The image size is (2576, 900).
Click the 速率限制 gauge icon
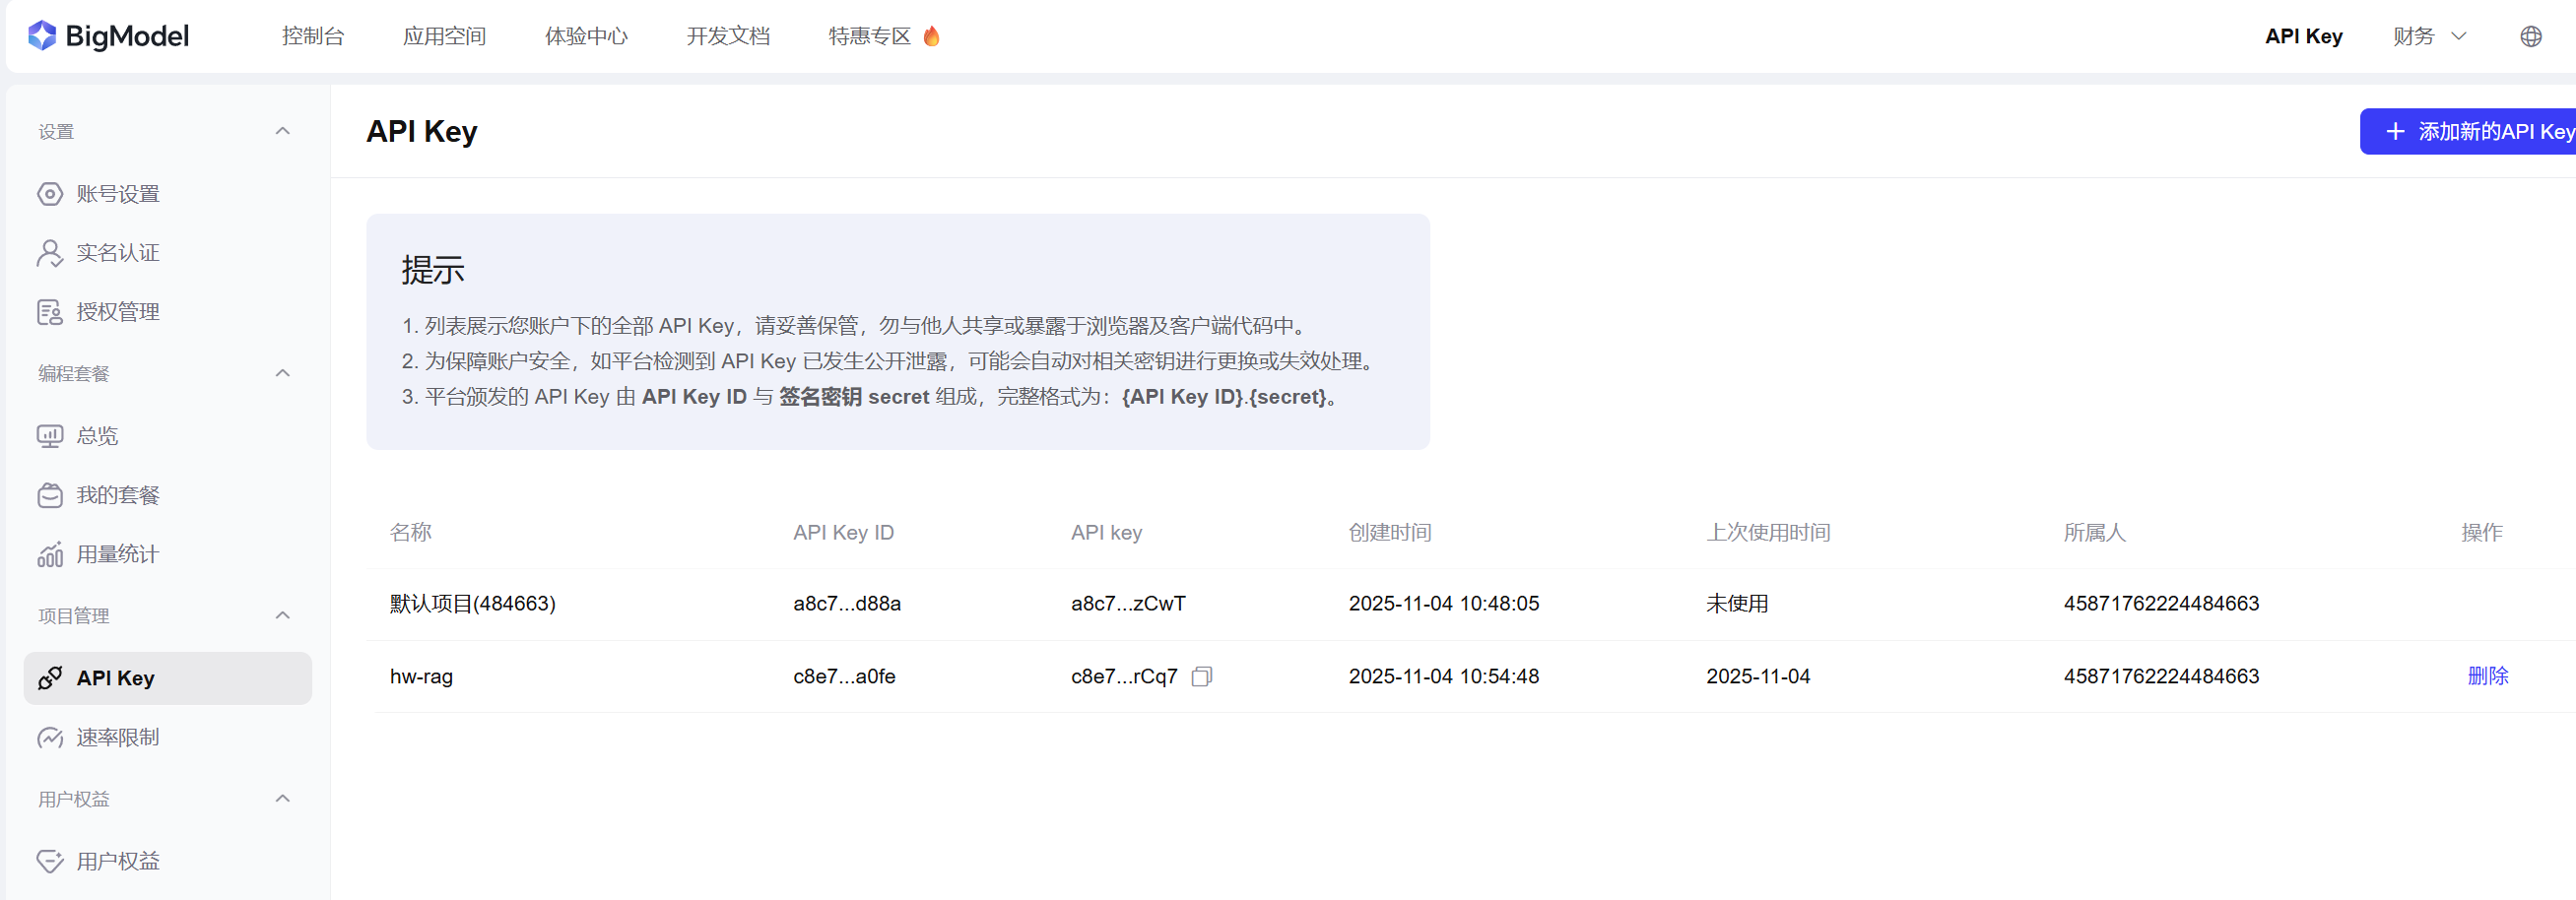coord(50,737)
